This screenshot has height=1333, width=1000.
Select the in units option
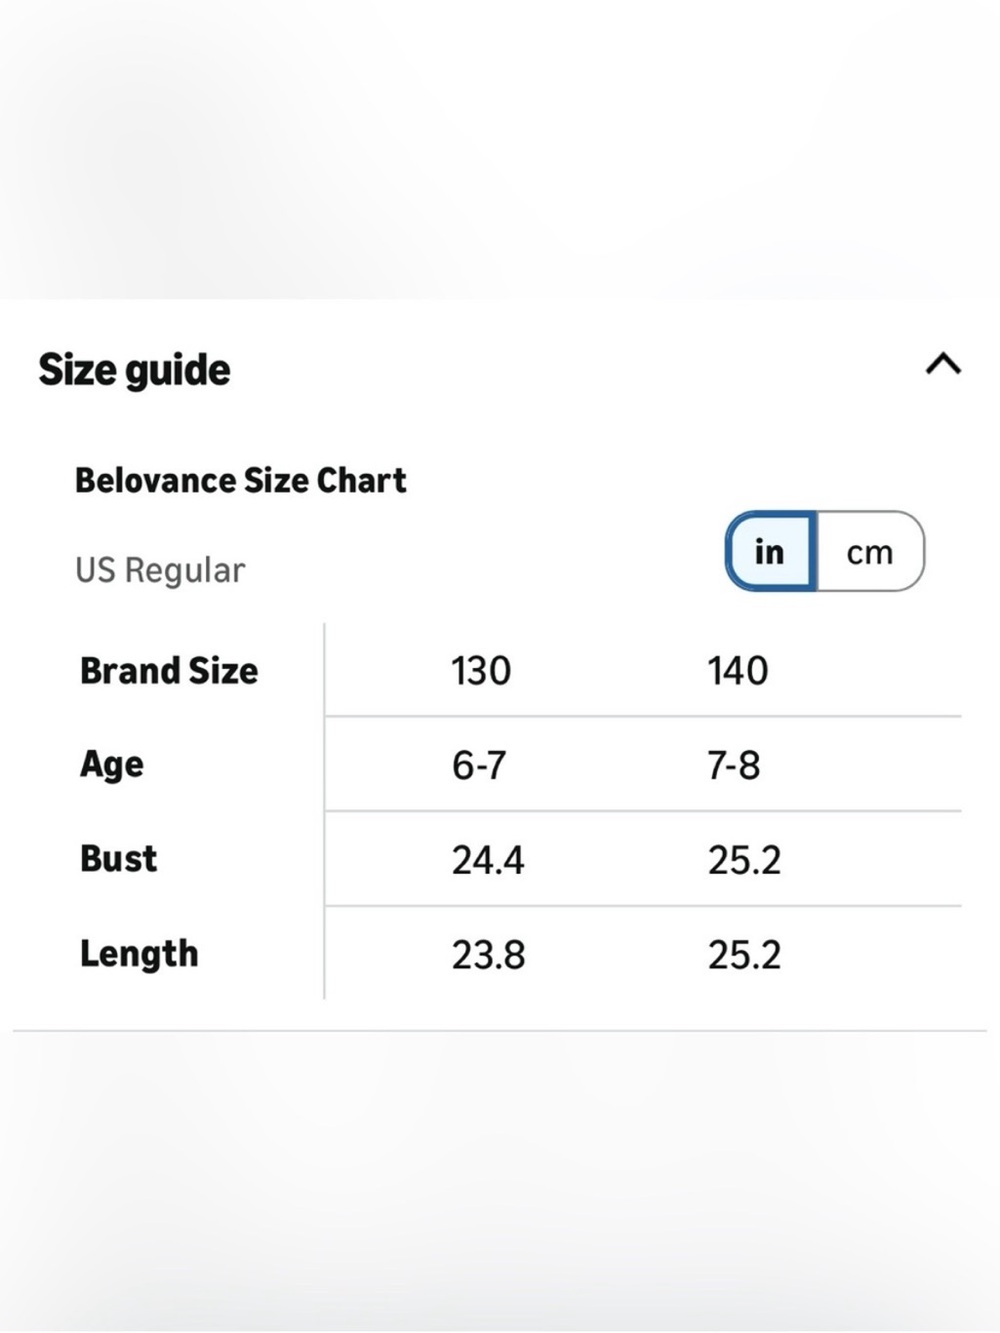770,551
